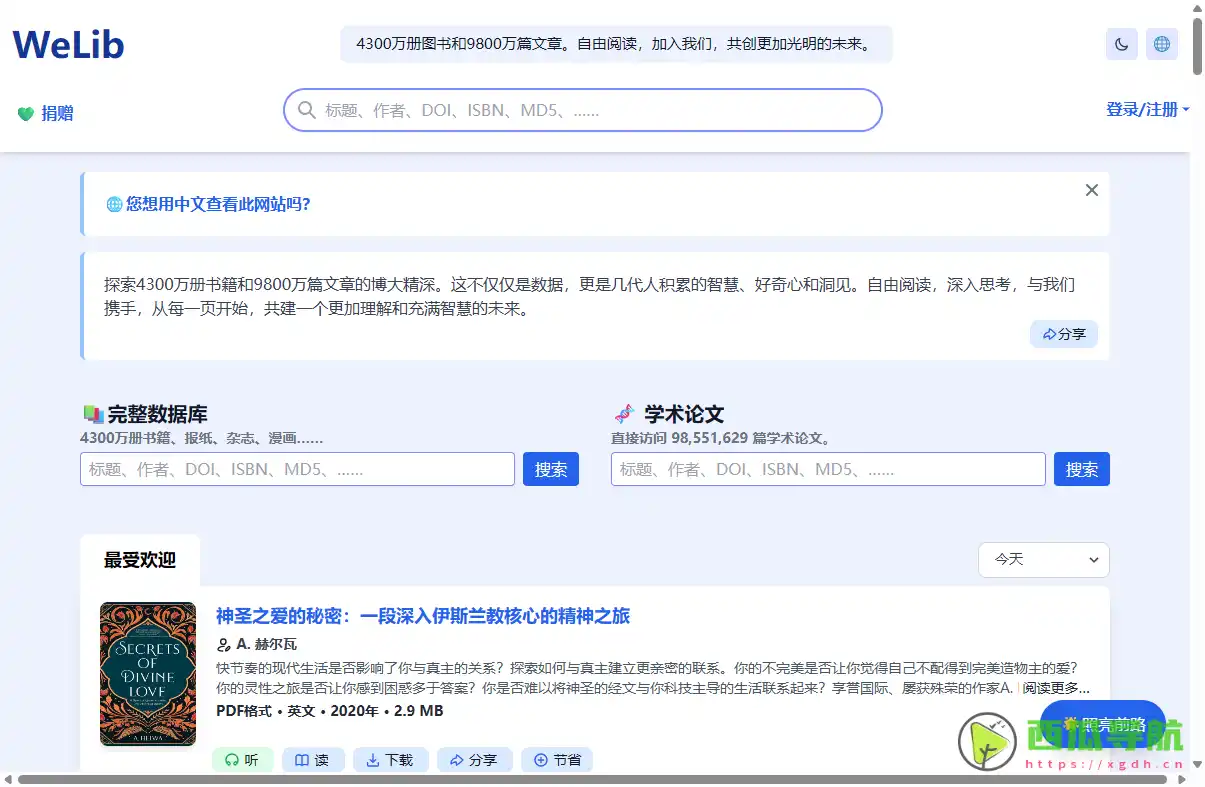The image size is (1205, 787).
Task: Expand the 登录/注册 account dropdown
Action: [x=1147, y=110]
